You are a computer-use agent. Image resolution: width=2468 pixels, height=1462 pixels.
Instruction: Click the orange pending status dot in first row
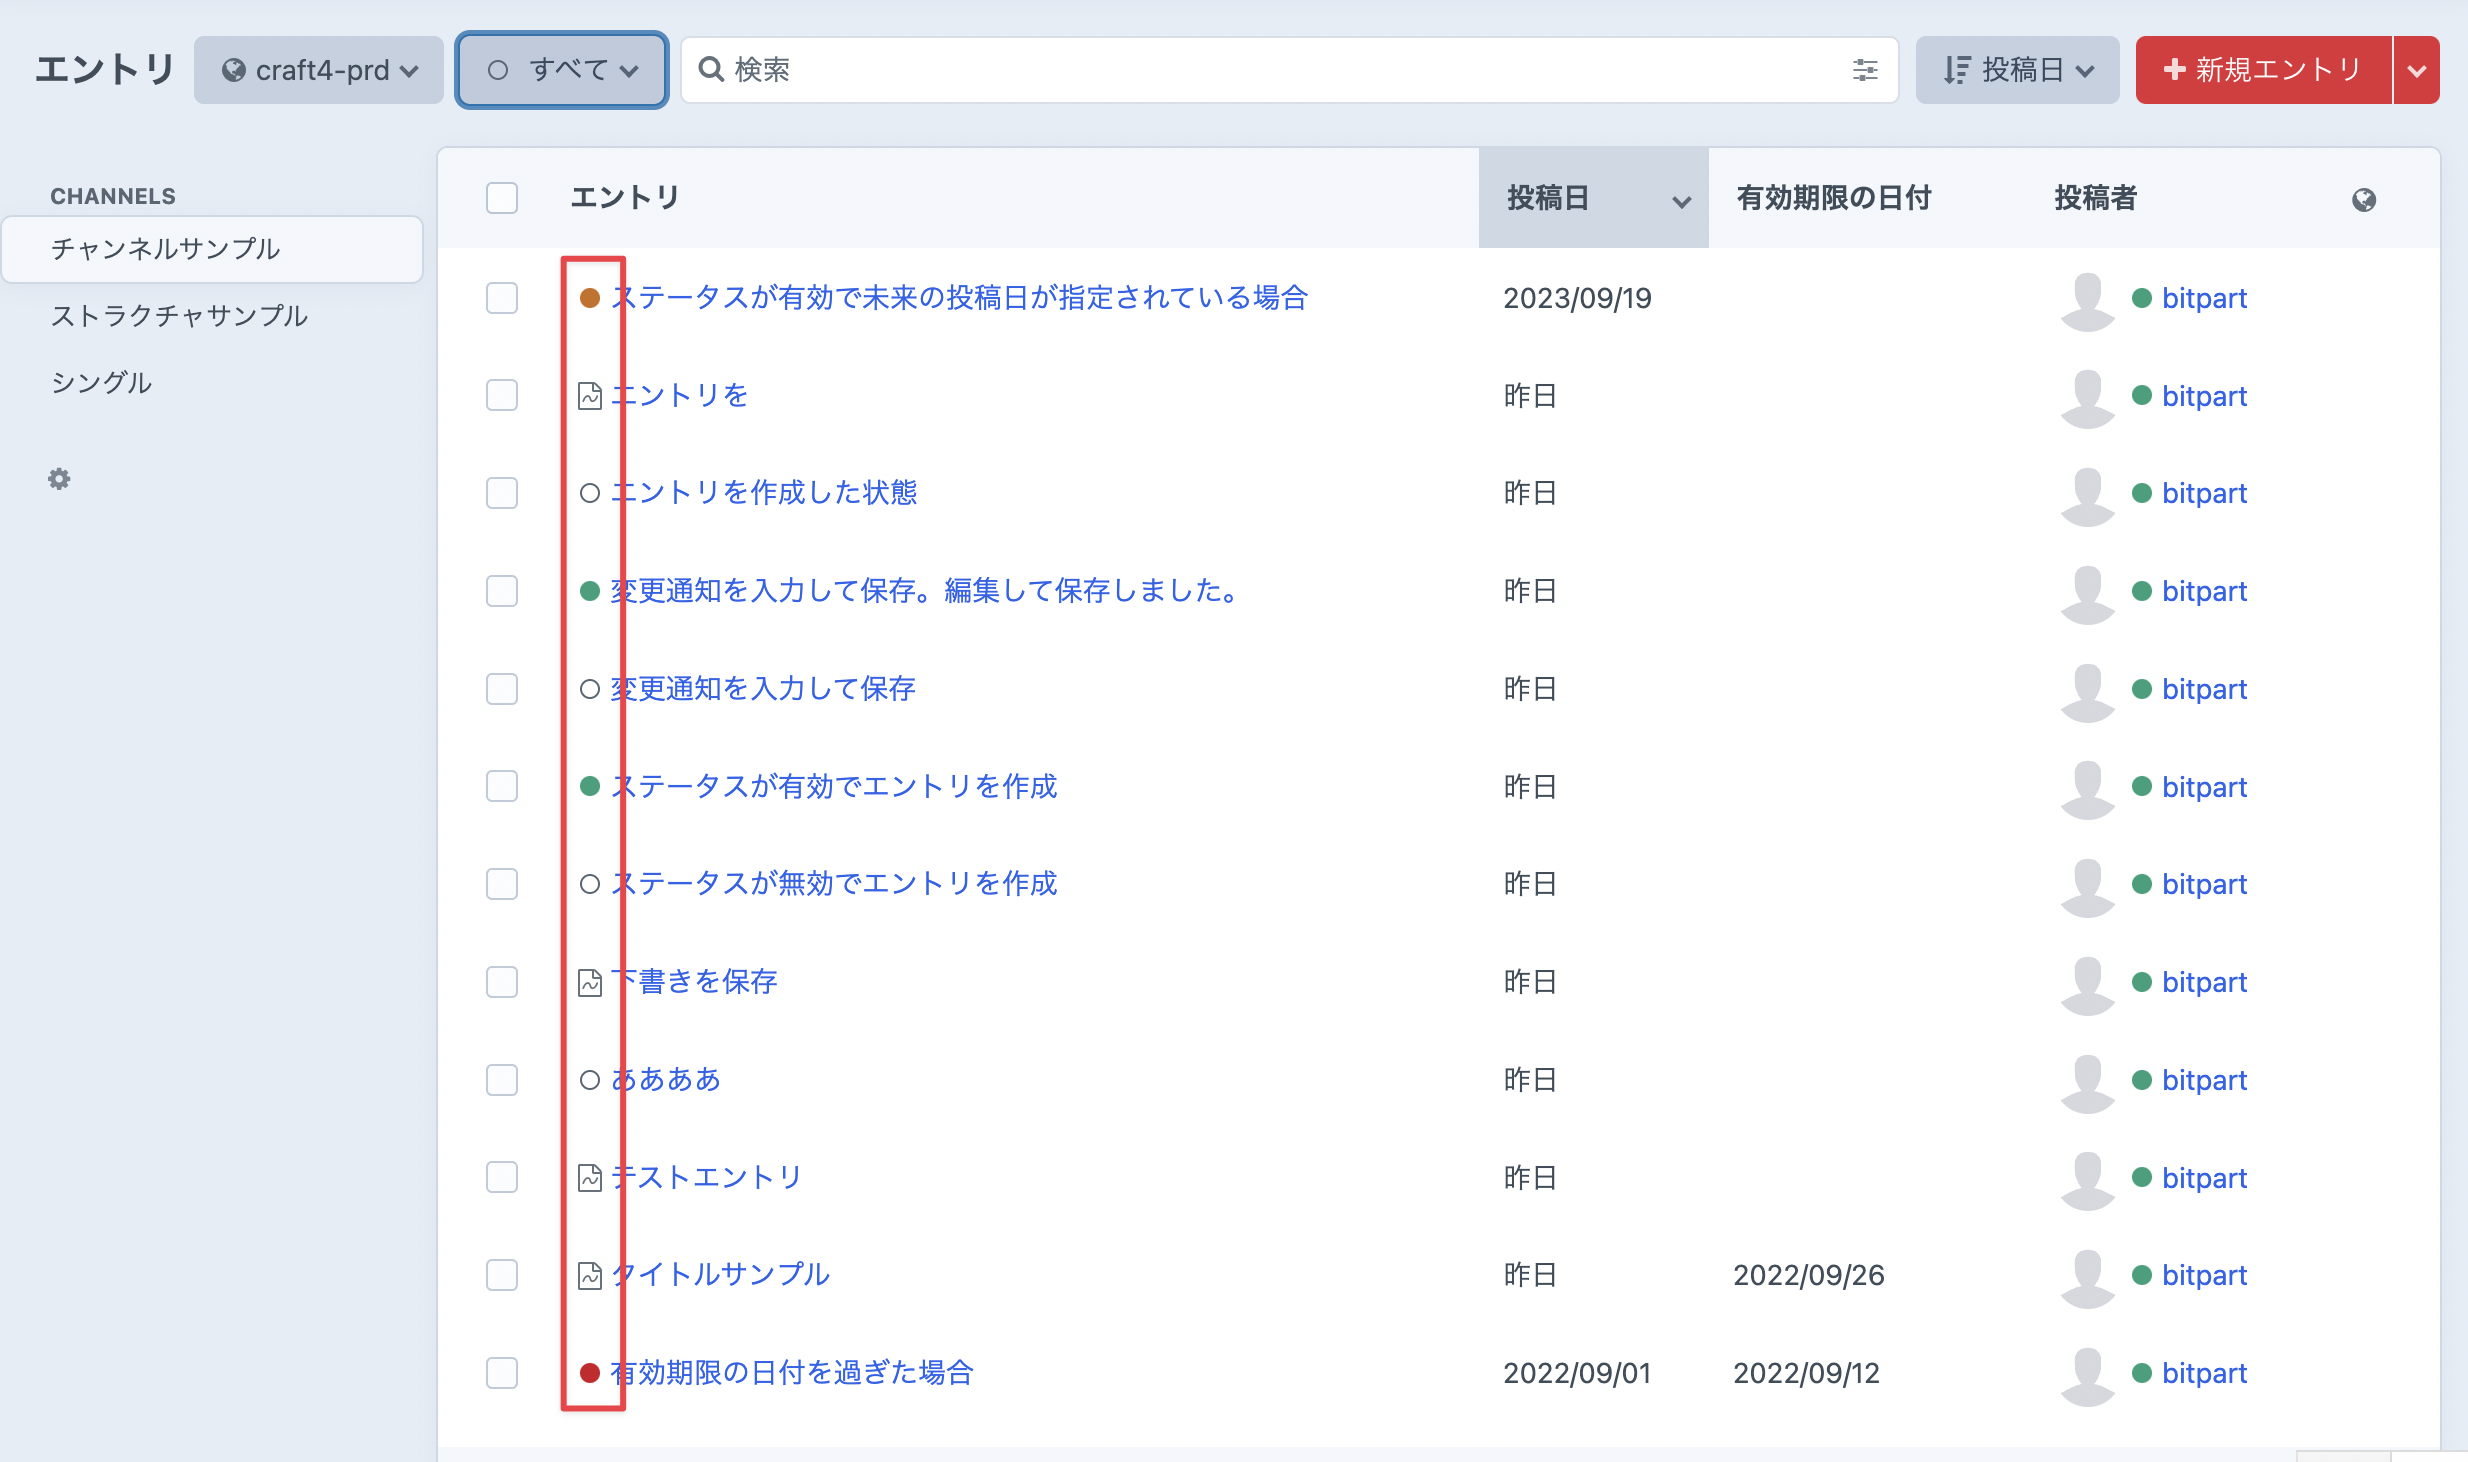[x=590, y=298]
